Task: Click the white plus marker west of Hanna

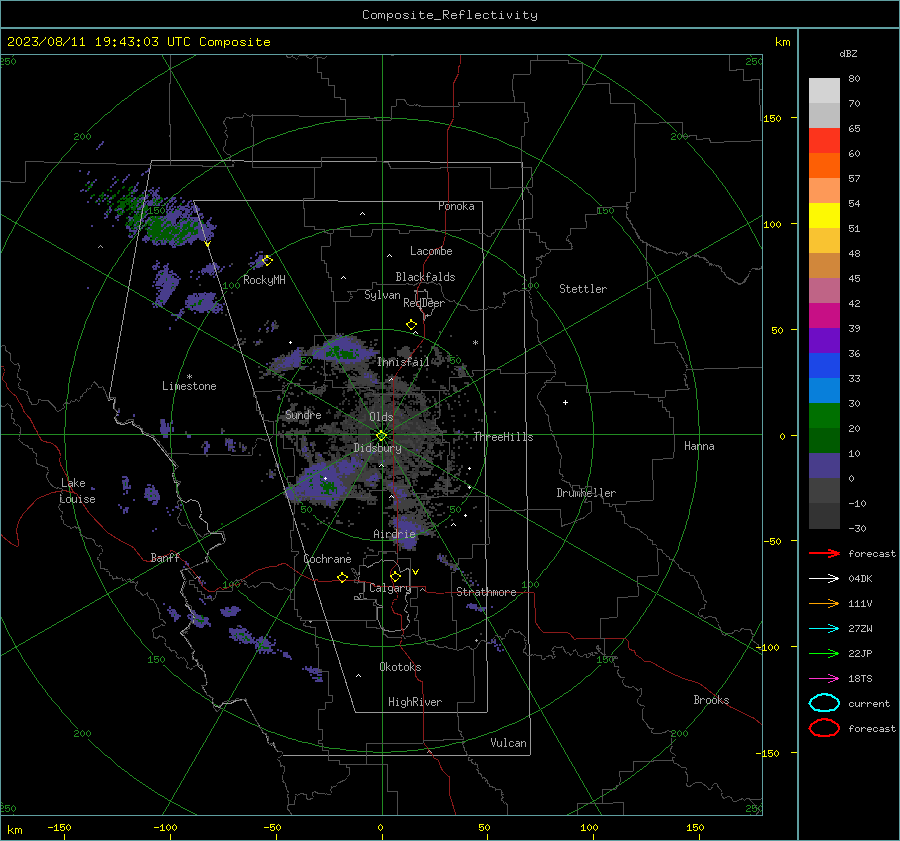Action: pos(565,402)
